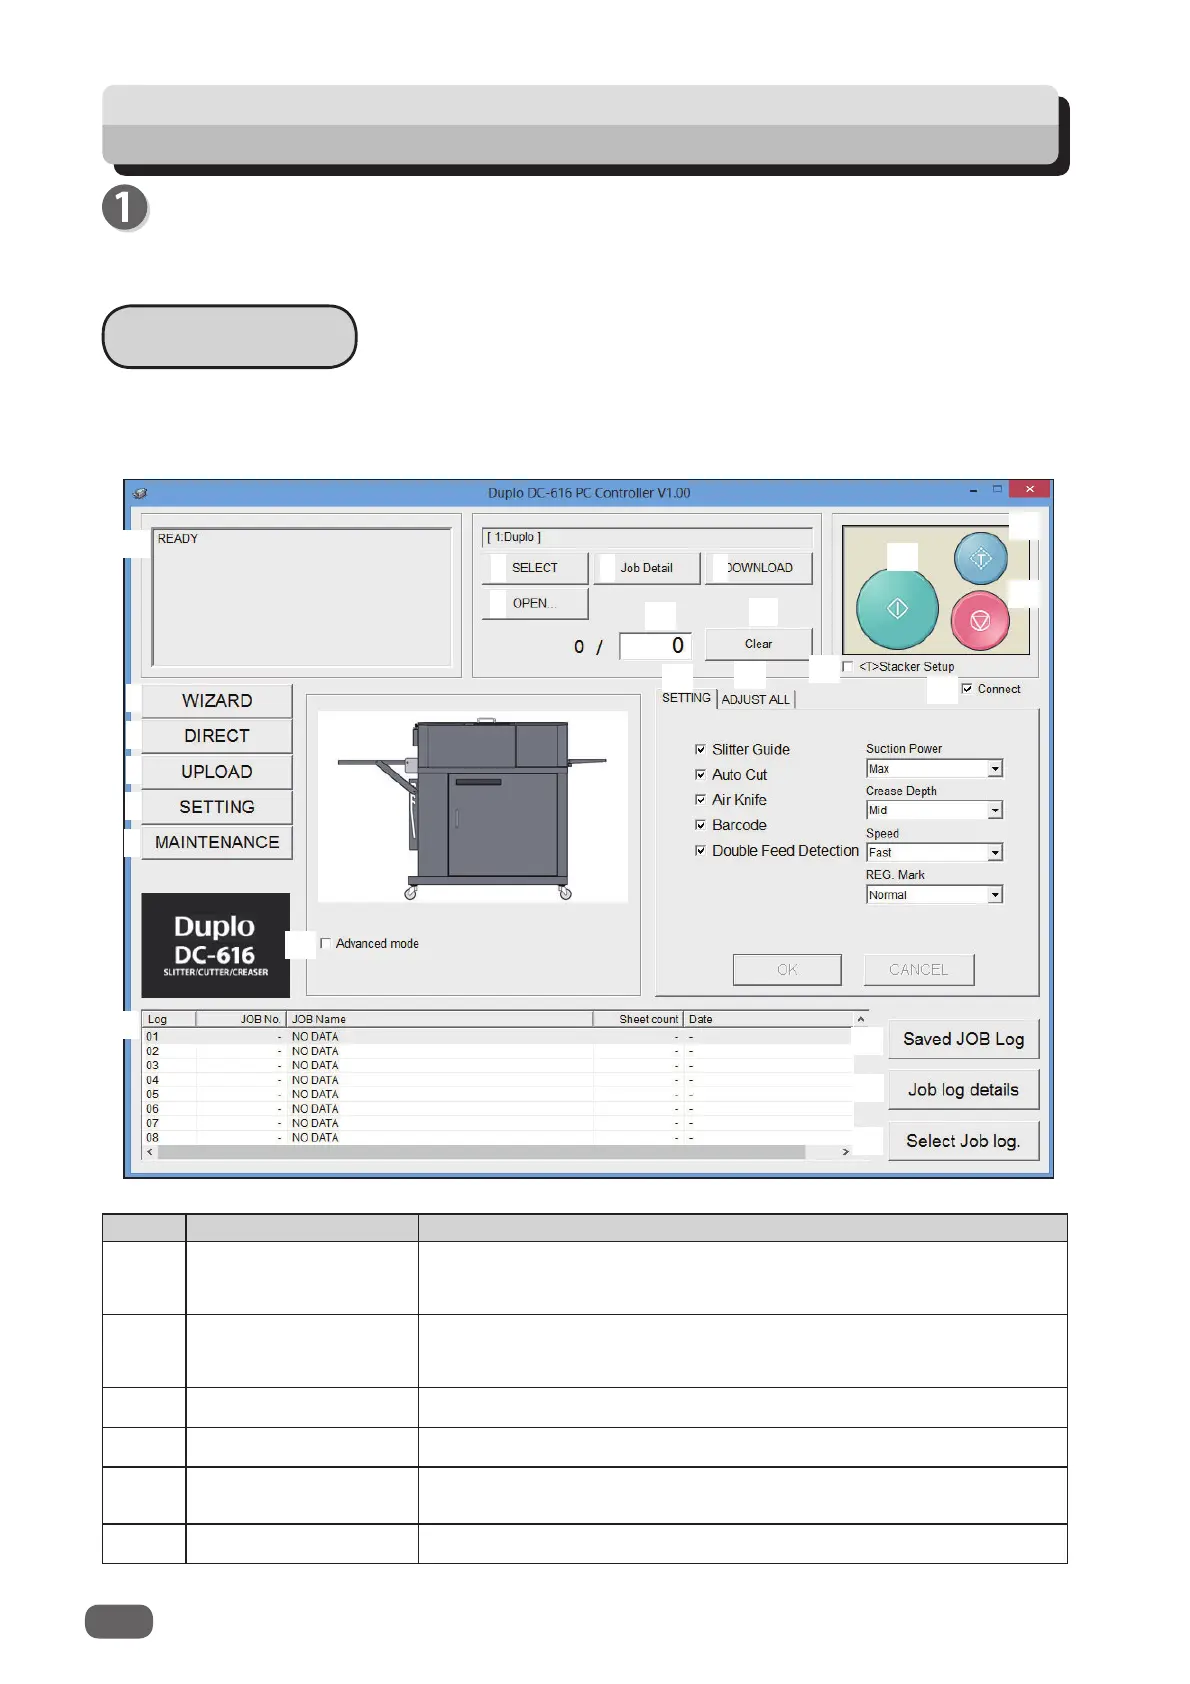Click the OK button
Image resolution: width=1190 pixels, height=1684 pixels.
pyautogui.click(x=787, y=969)
